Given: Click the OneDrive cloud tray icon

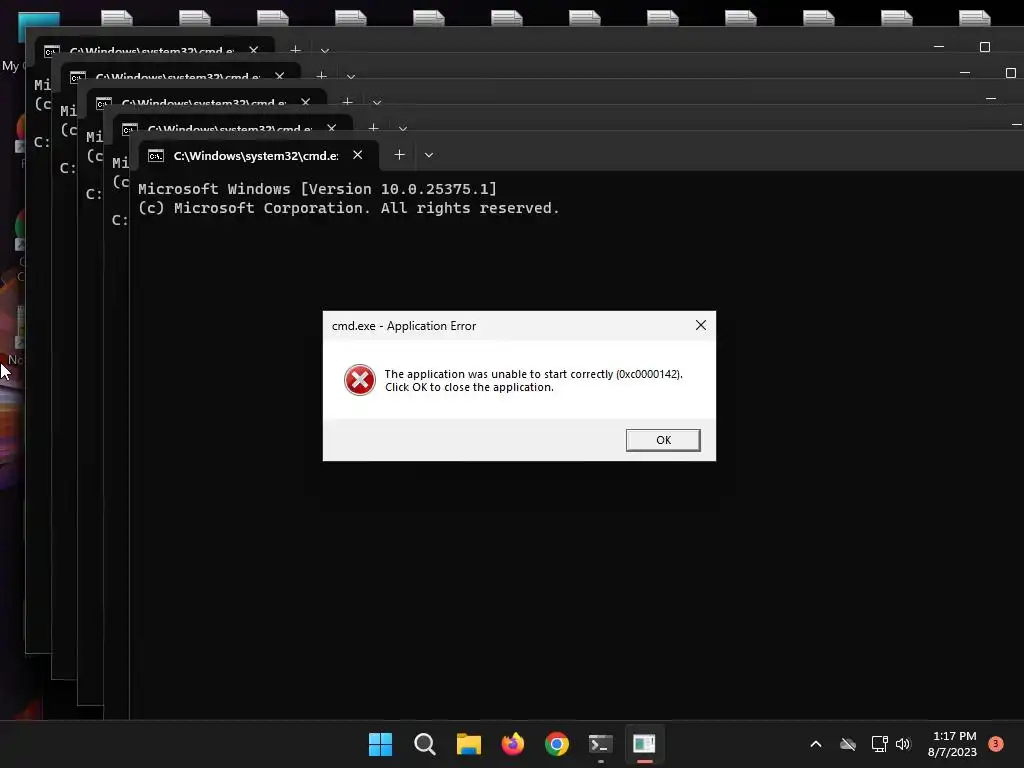Looking at the screenshot, I should pyautogui.click(x=848, y=744).
